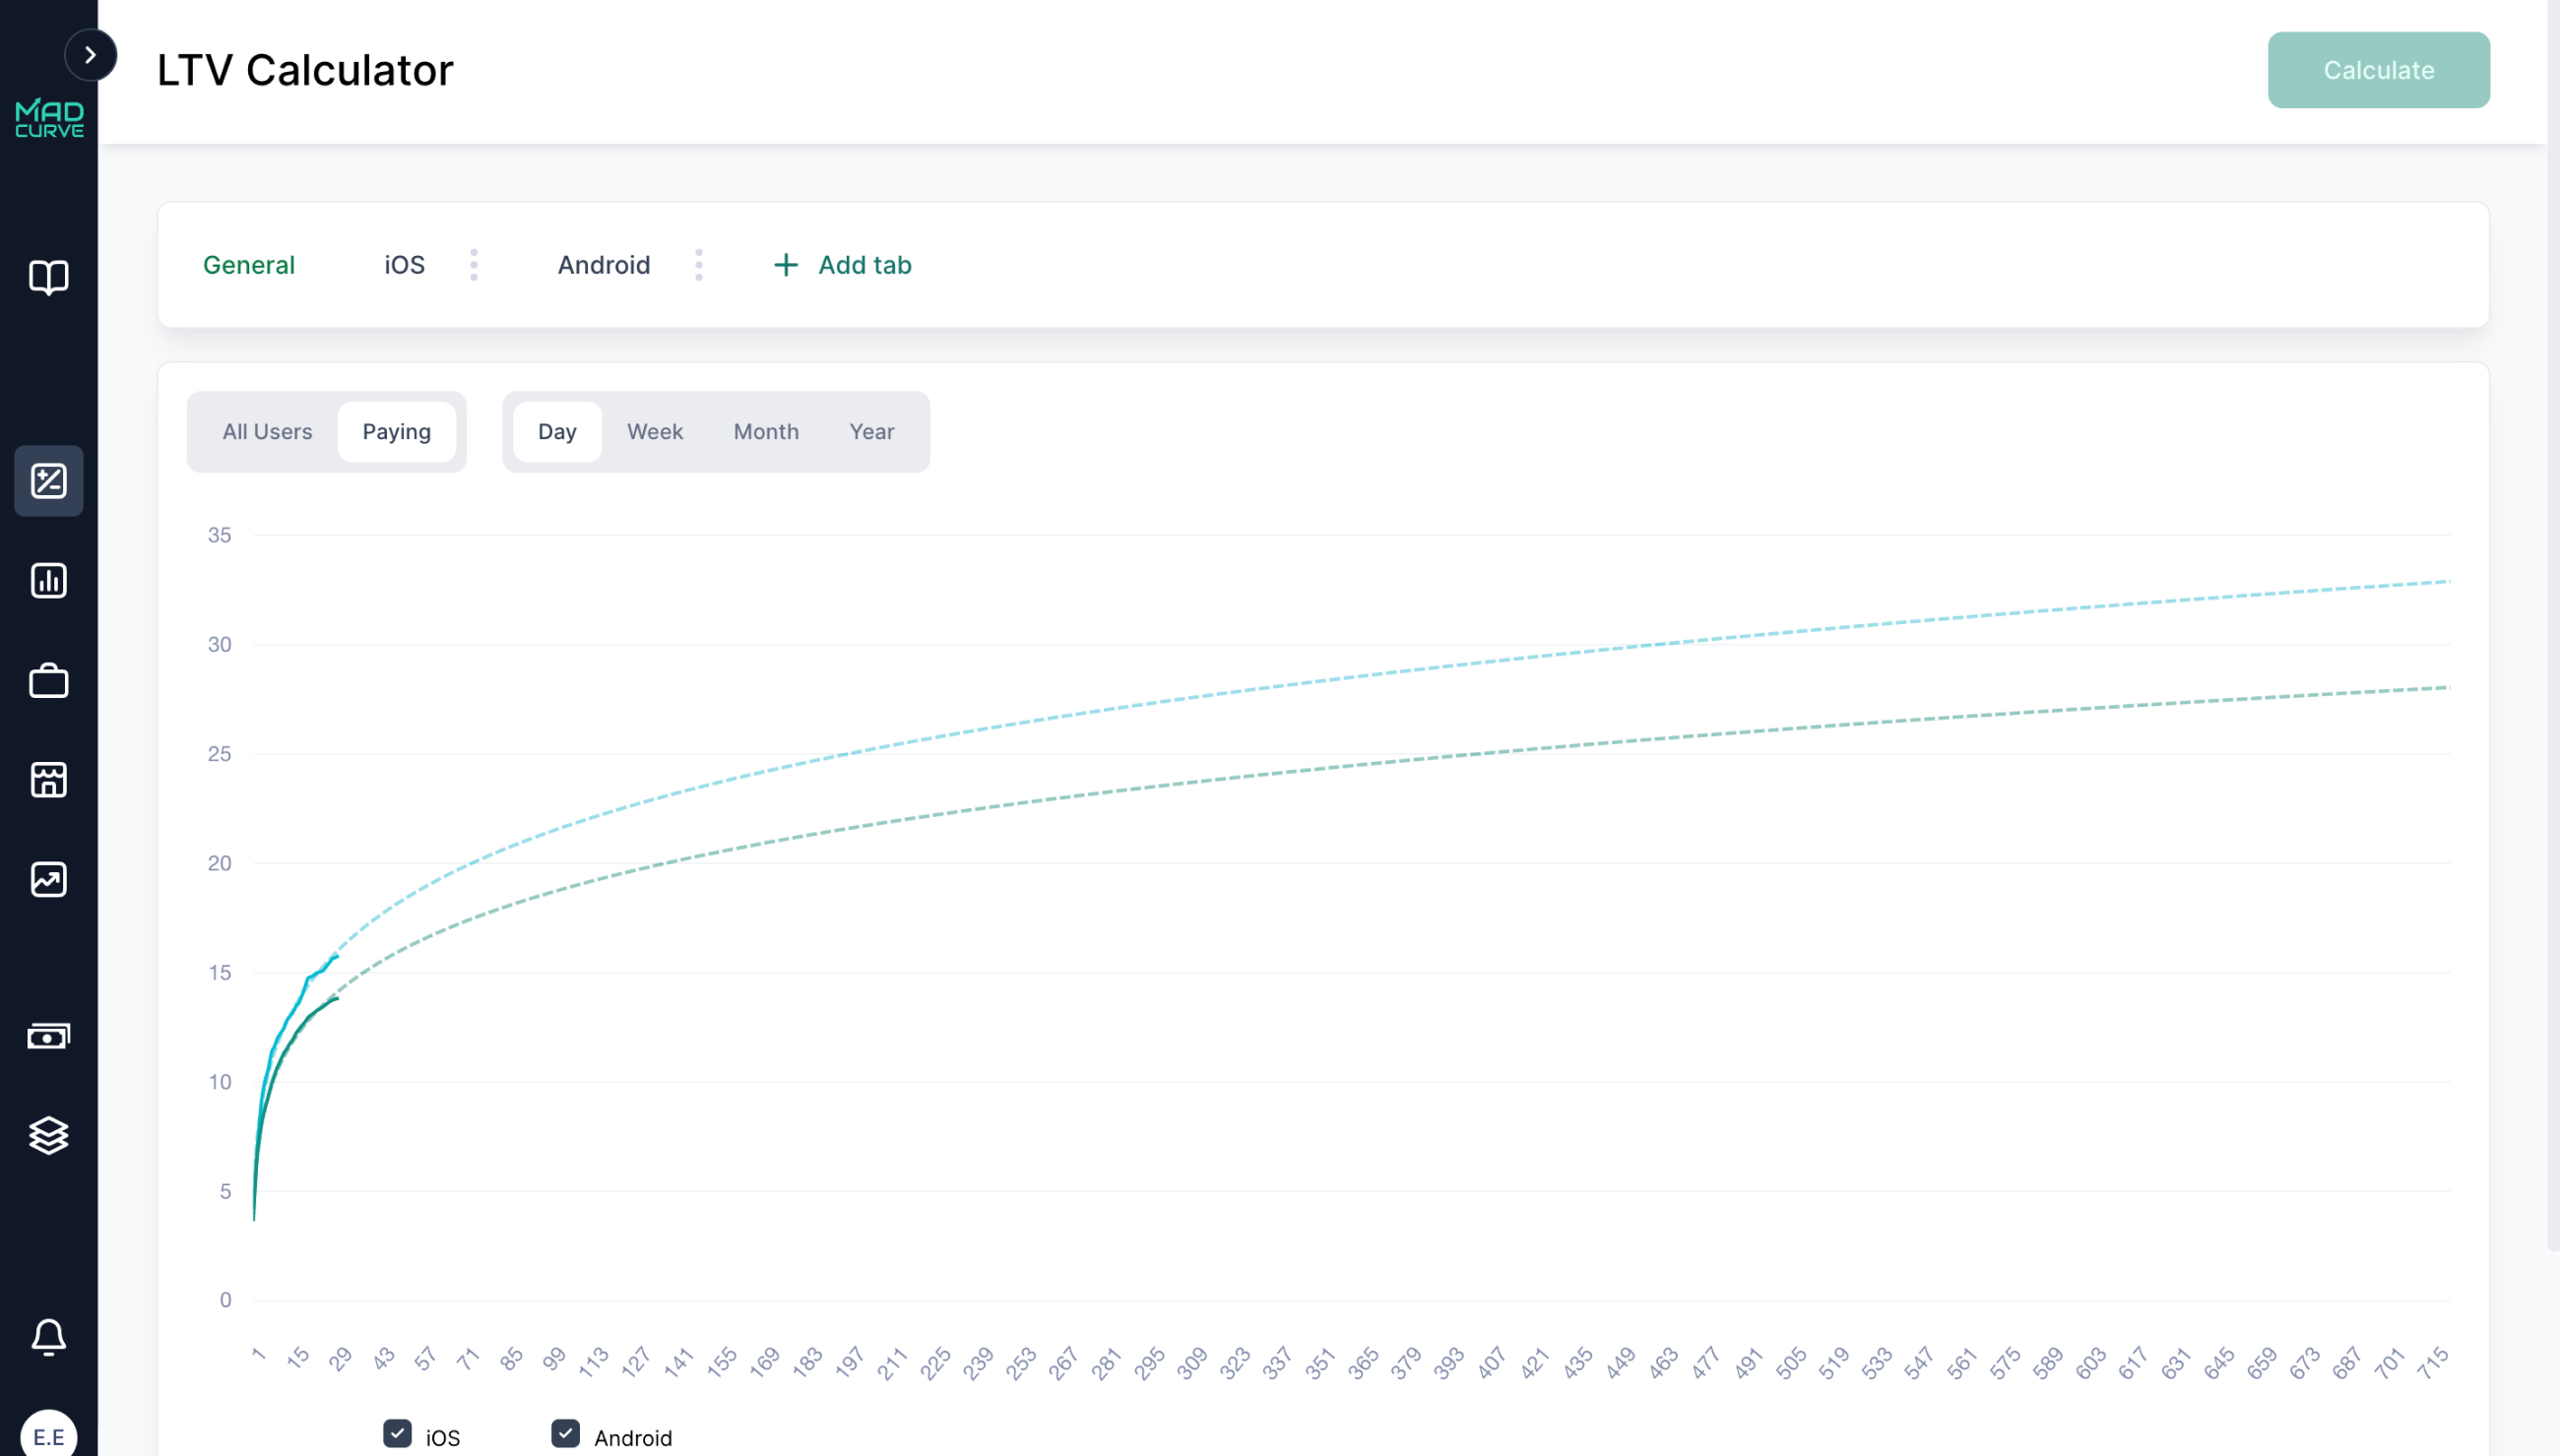Open the briefcase section in sidebar

tap(48, 681)
